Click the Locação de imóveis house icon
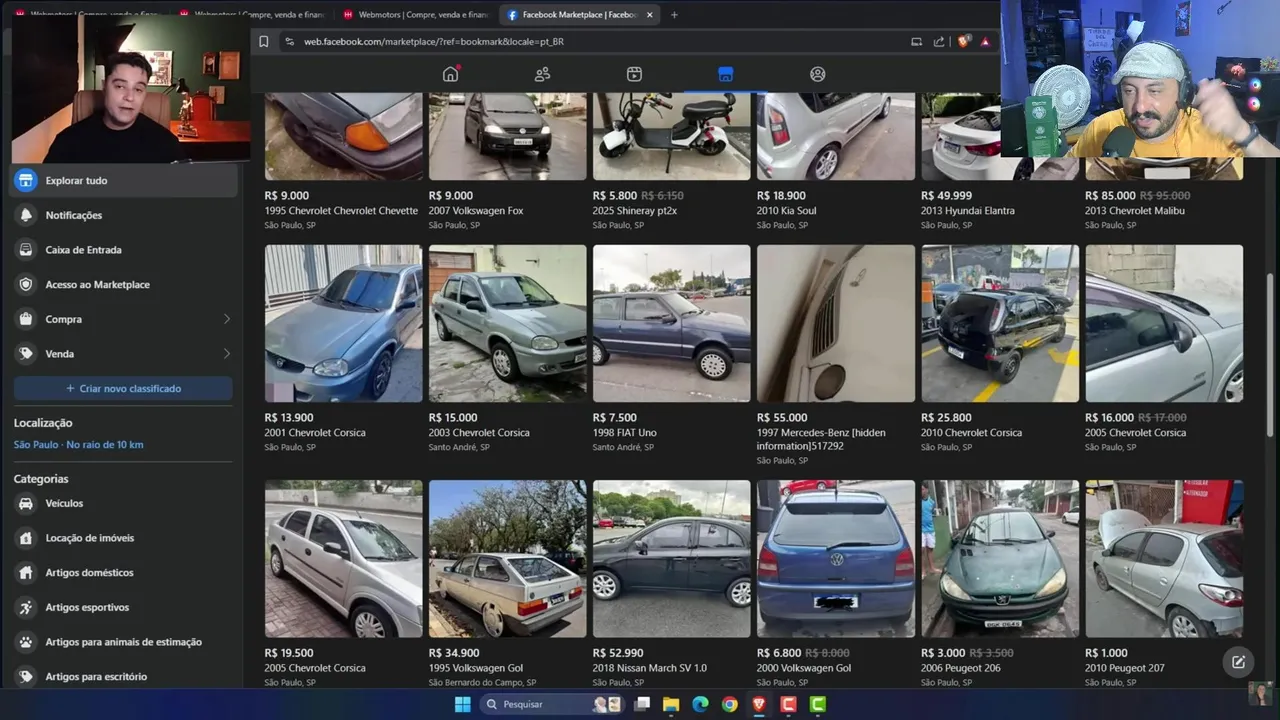The height and width of the screenshot is (720, 1280). click(x=26, y=538)
